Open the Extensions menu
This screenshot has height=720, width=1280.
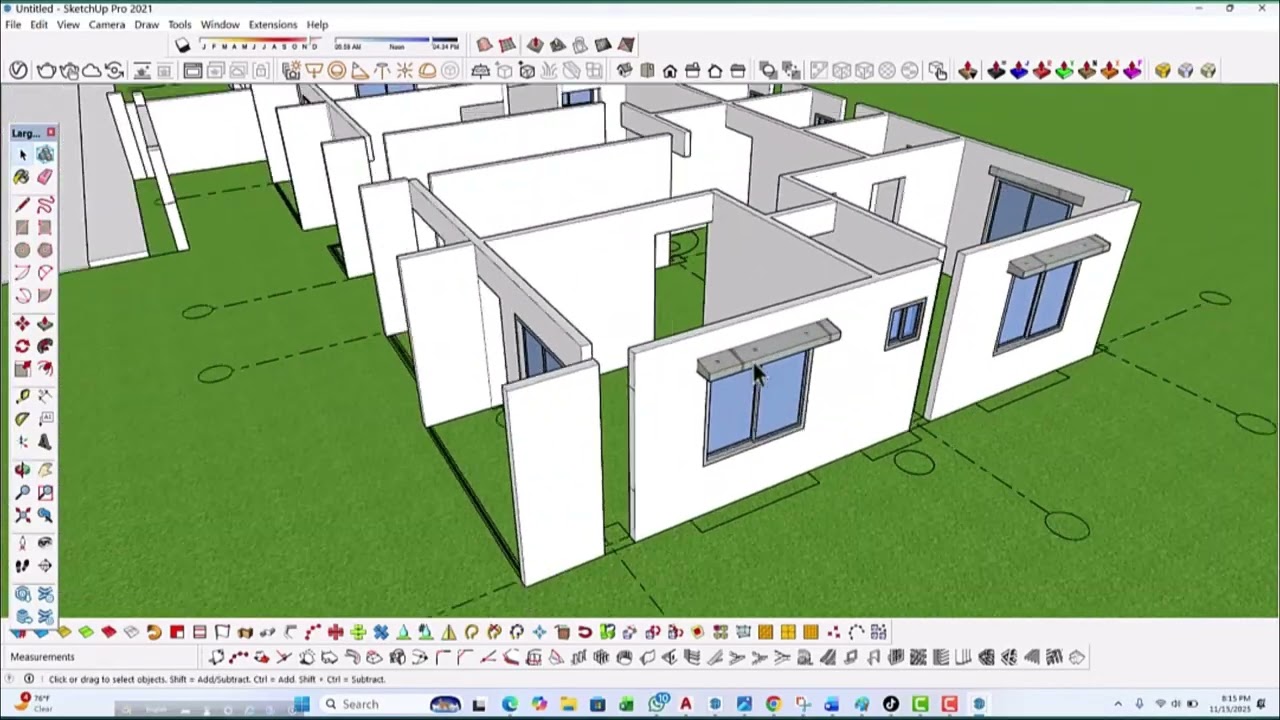point(273,25)
